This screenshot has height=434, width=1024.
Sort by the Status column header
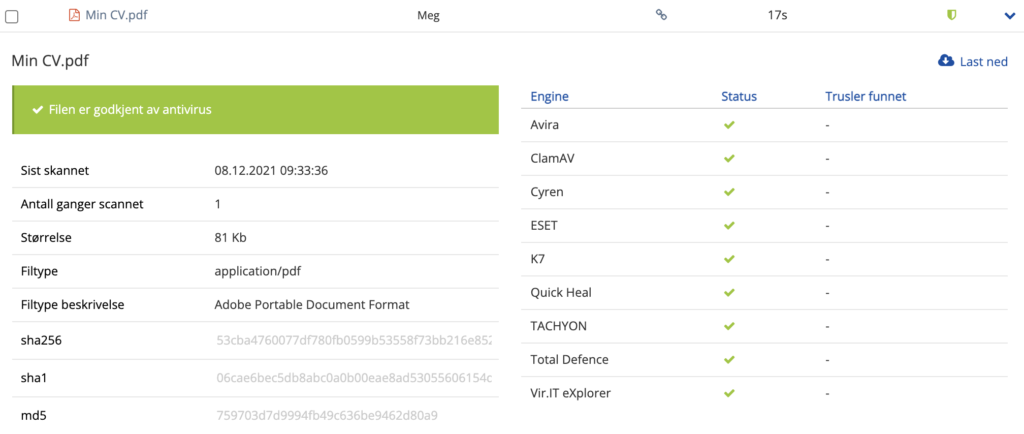pyautogui.click(x=739, y=97)
